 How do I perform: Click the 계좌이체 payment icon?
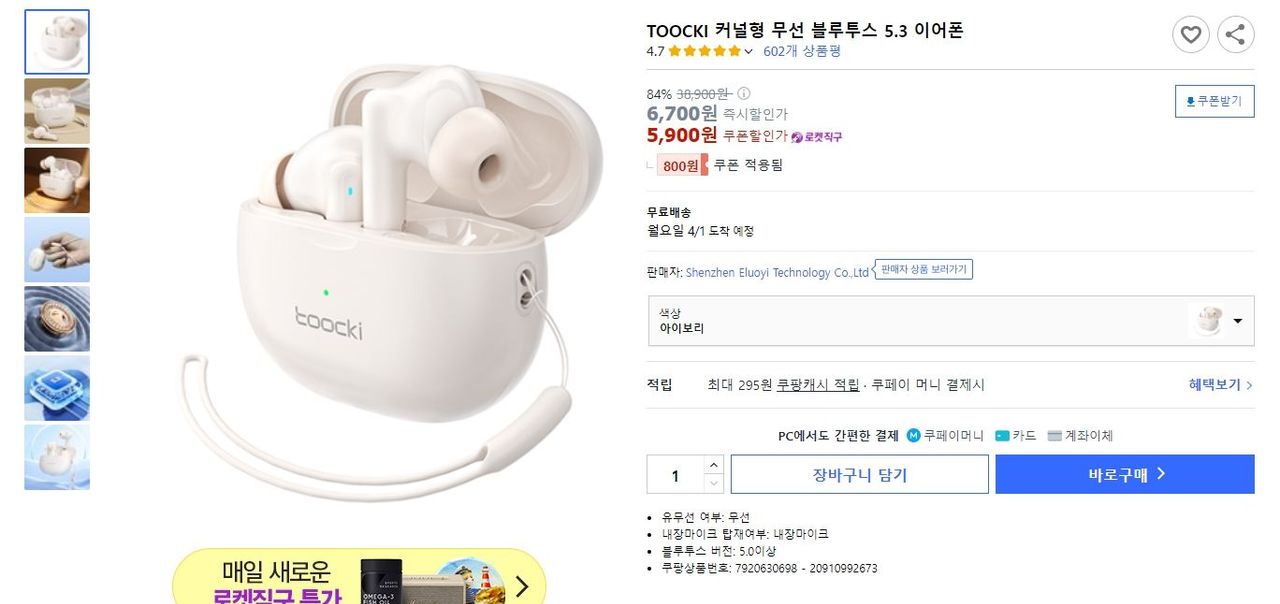[x=1053, y=435]
